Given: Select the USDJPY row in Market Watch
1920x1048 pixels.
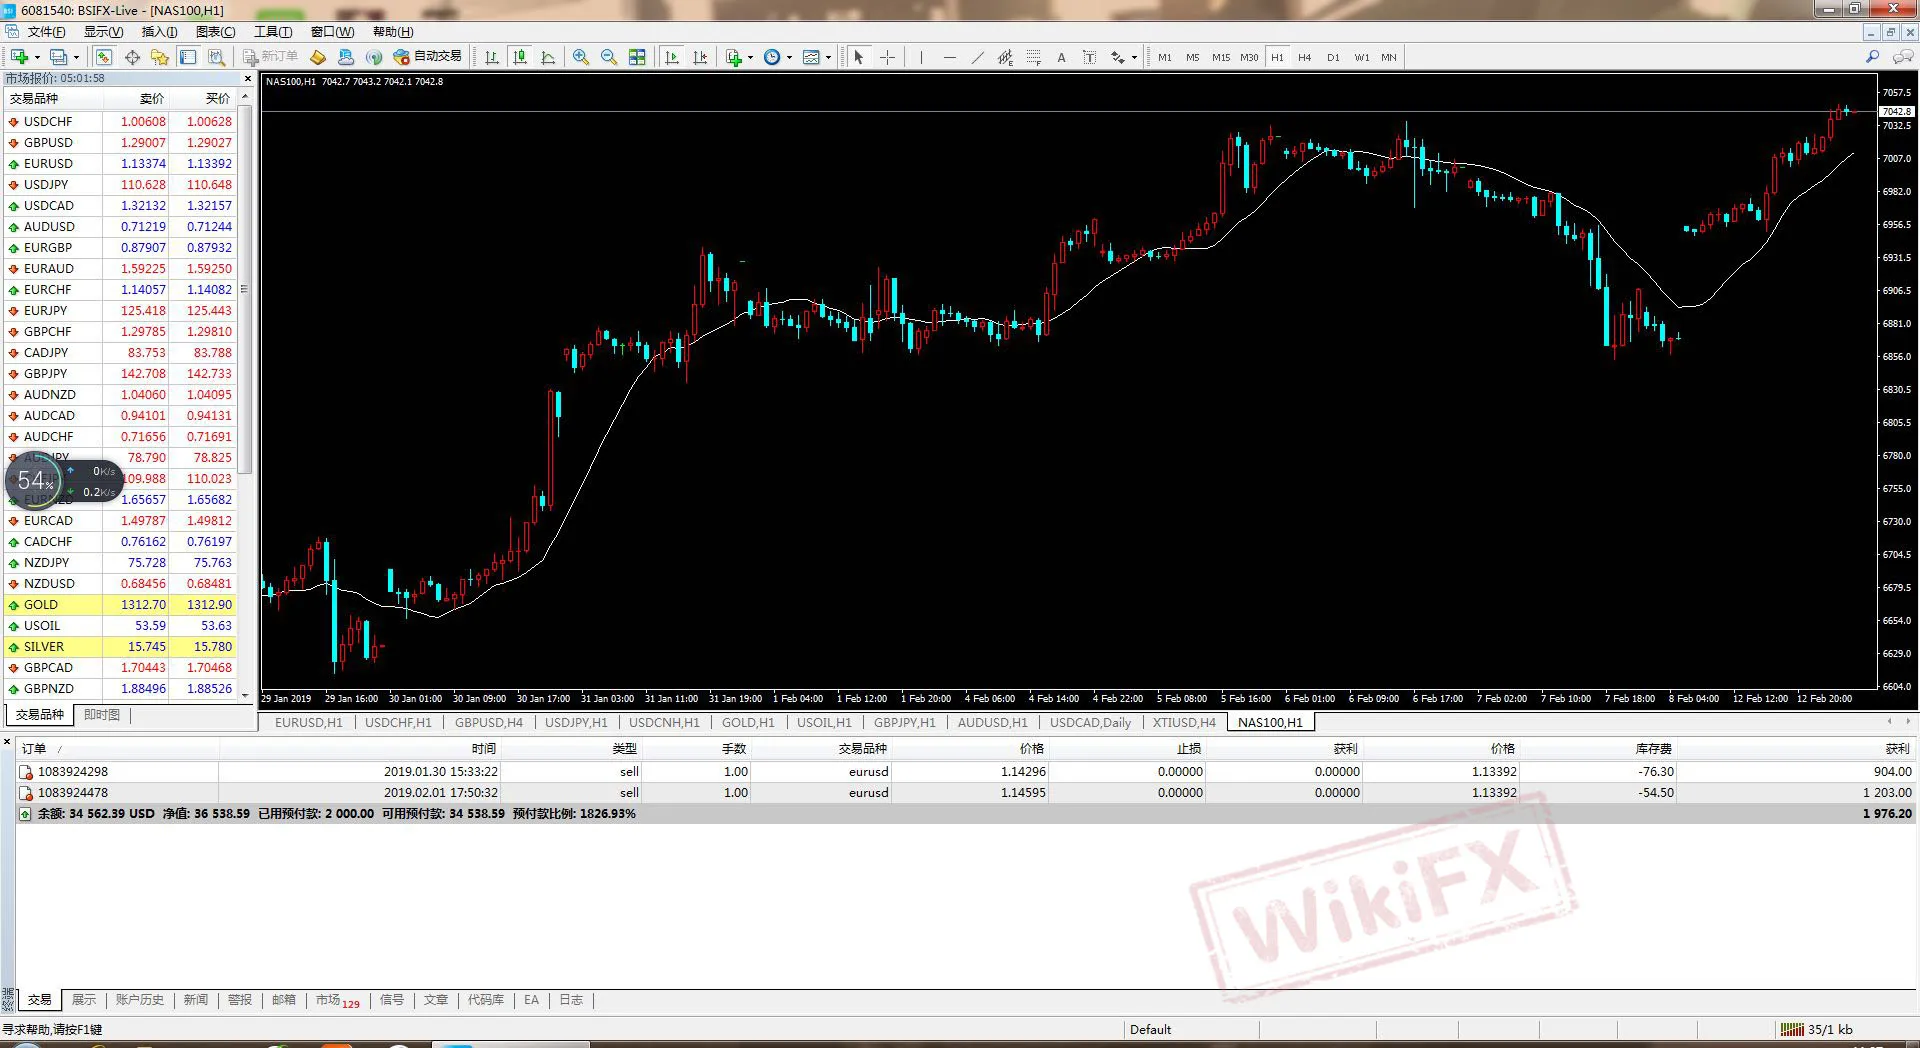Looking at the screenshot, I should click(120, 185).
